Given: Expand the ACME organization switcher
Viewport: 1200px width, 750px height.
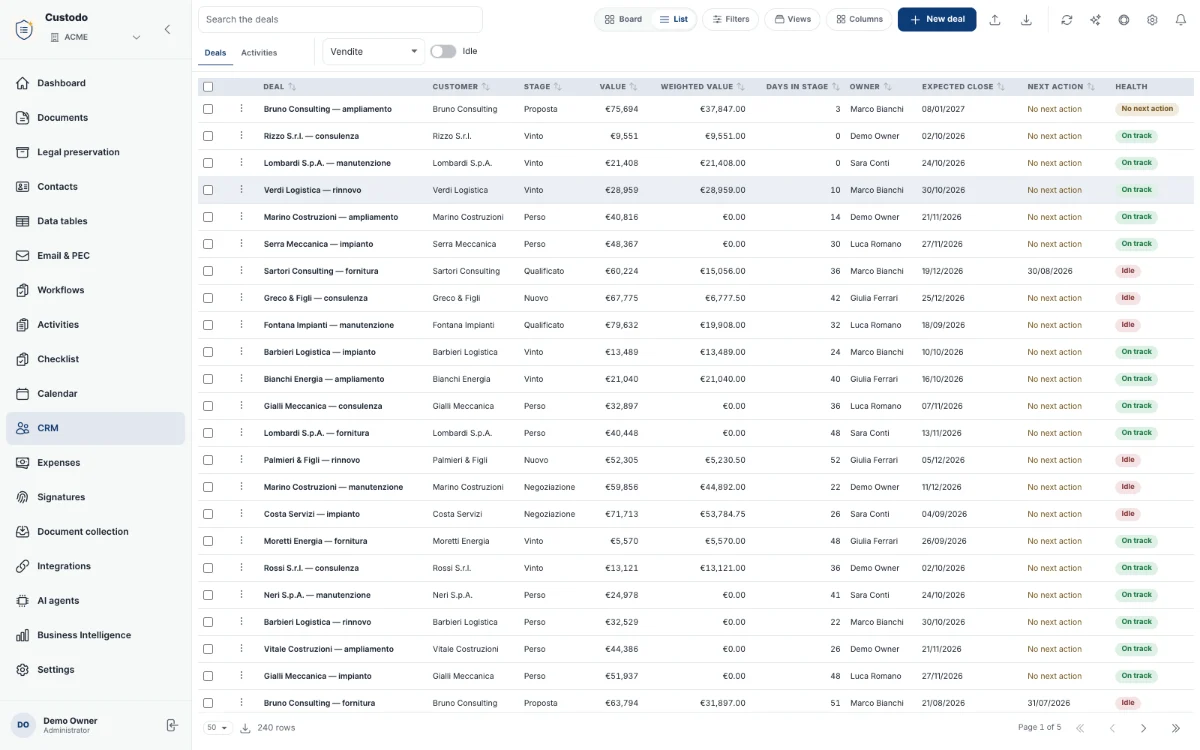Looking at the screenshot, I should pos(95,37).
